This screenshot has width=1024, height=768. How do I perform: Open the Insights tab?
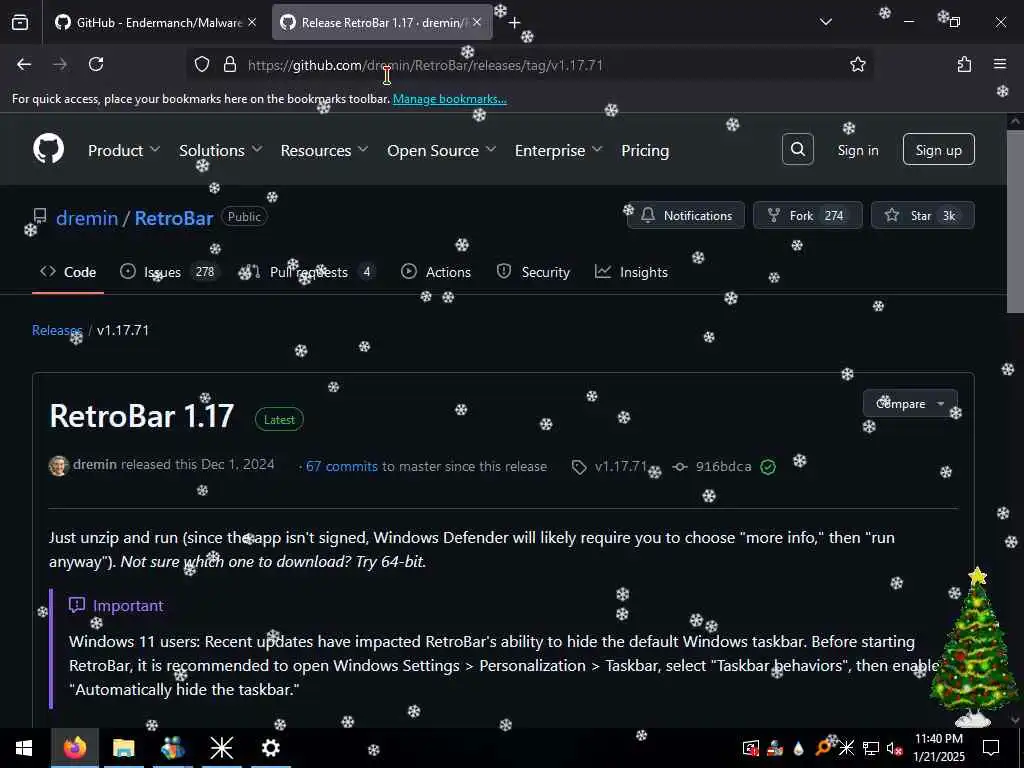click(632, 272)
